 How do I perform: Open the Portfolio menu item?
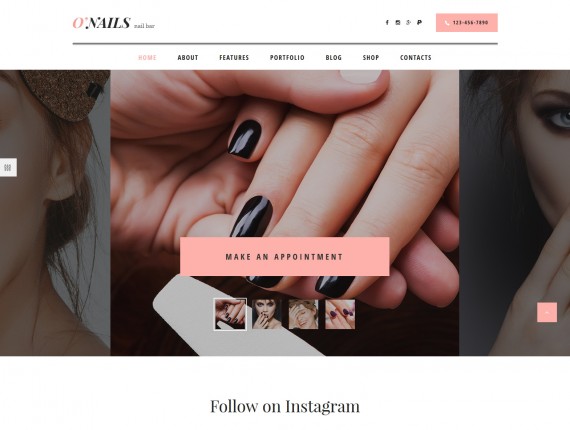coord(287,57)
